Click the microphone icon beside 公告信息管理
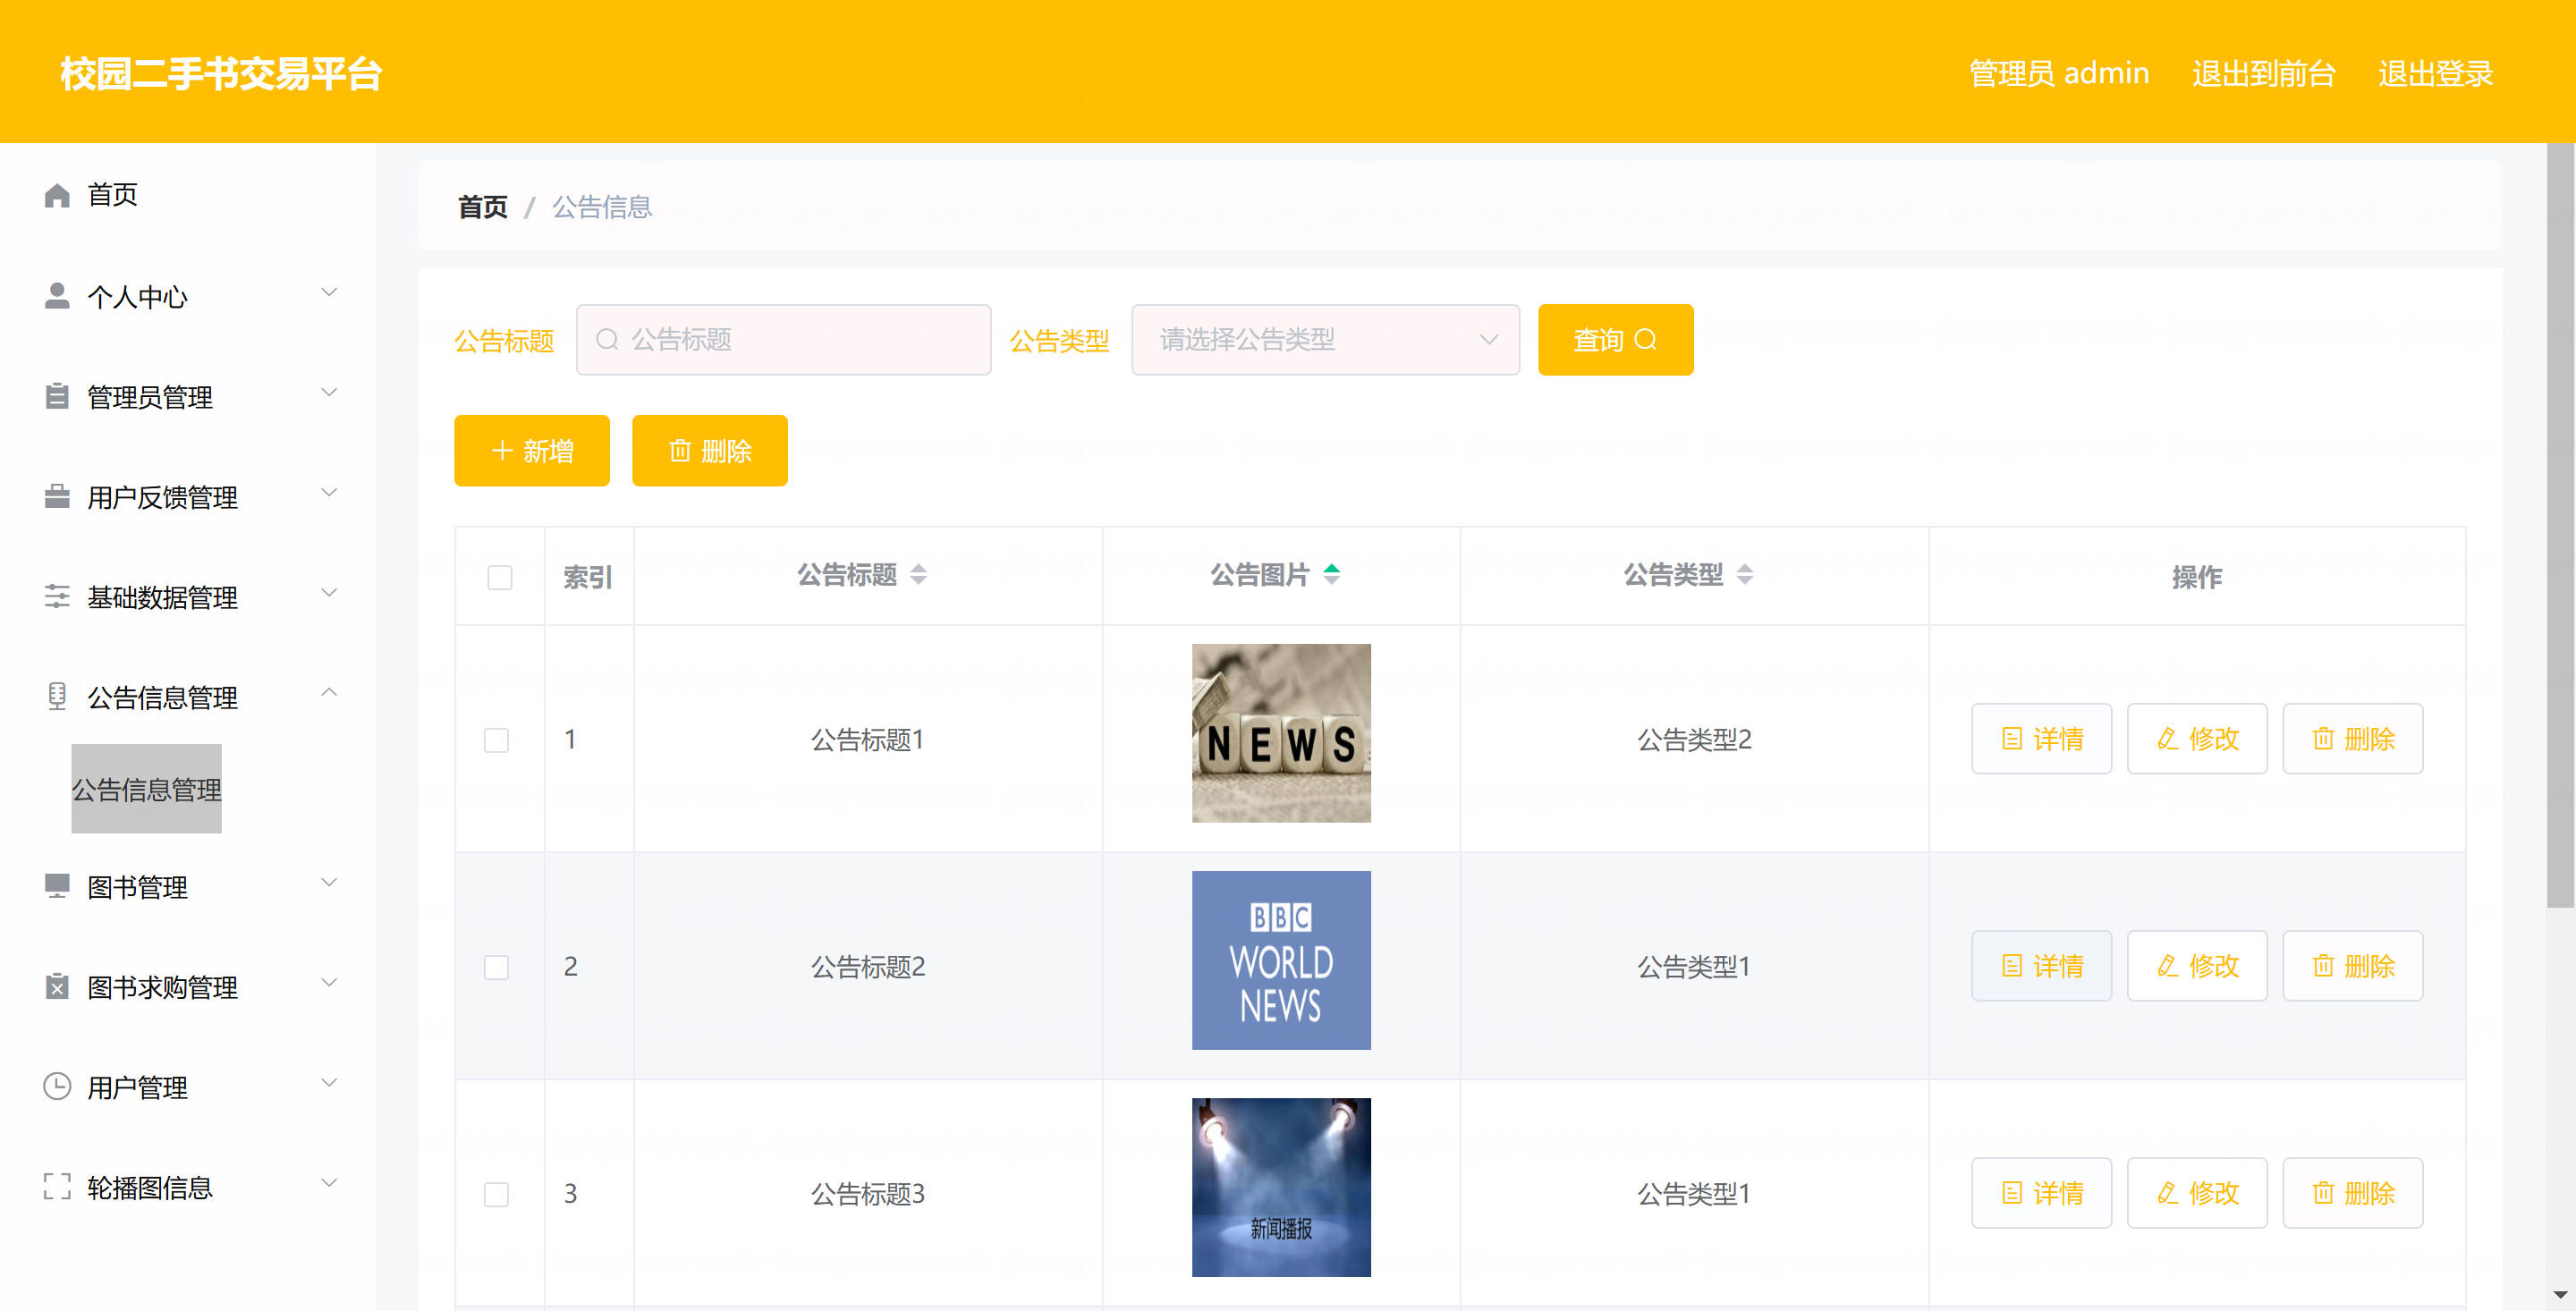 [57, 696]
